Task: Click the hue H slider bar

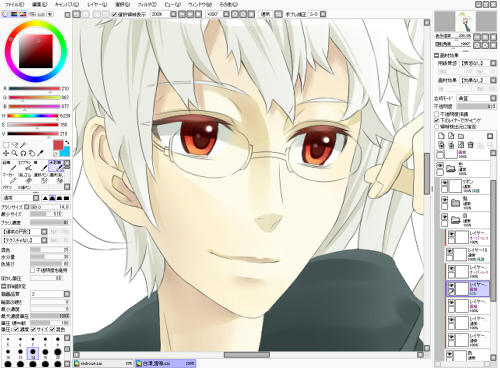Action: (x=33, y=116)
